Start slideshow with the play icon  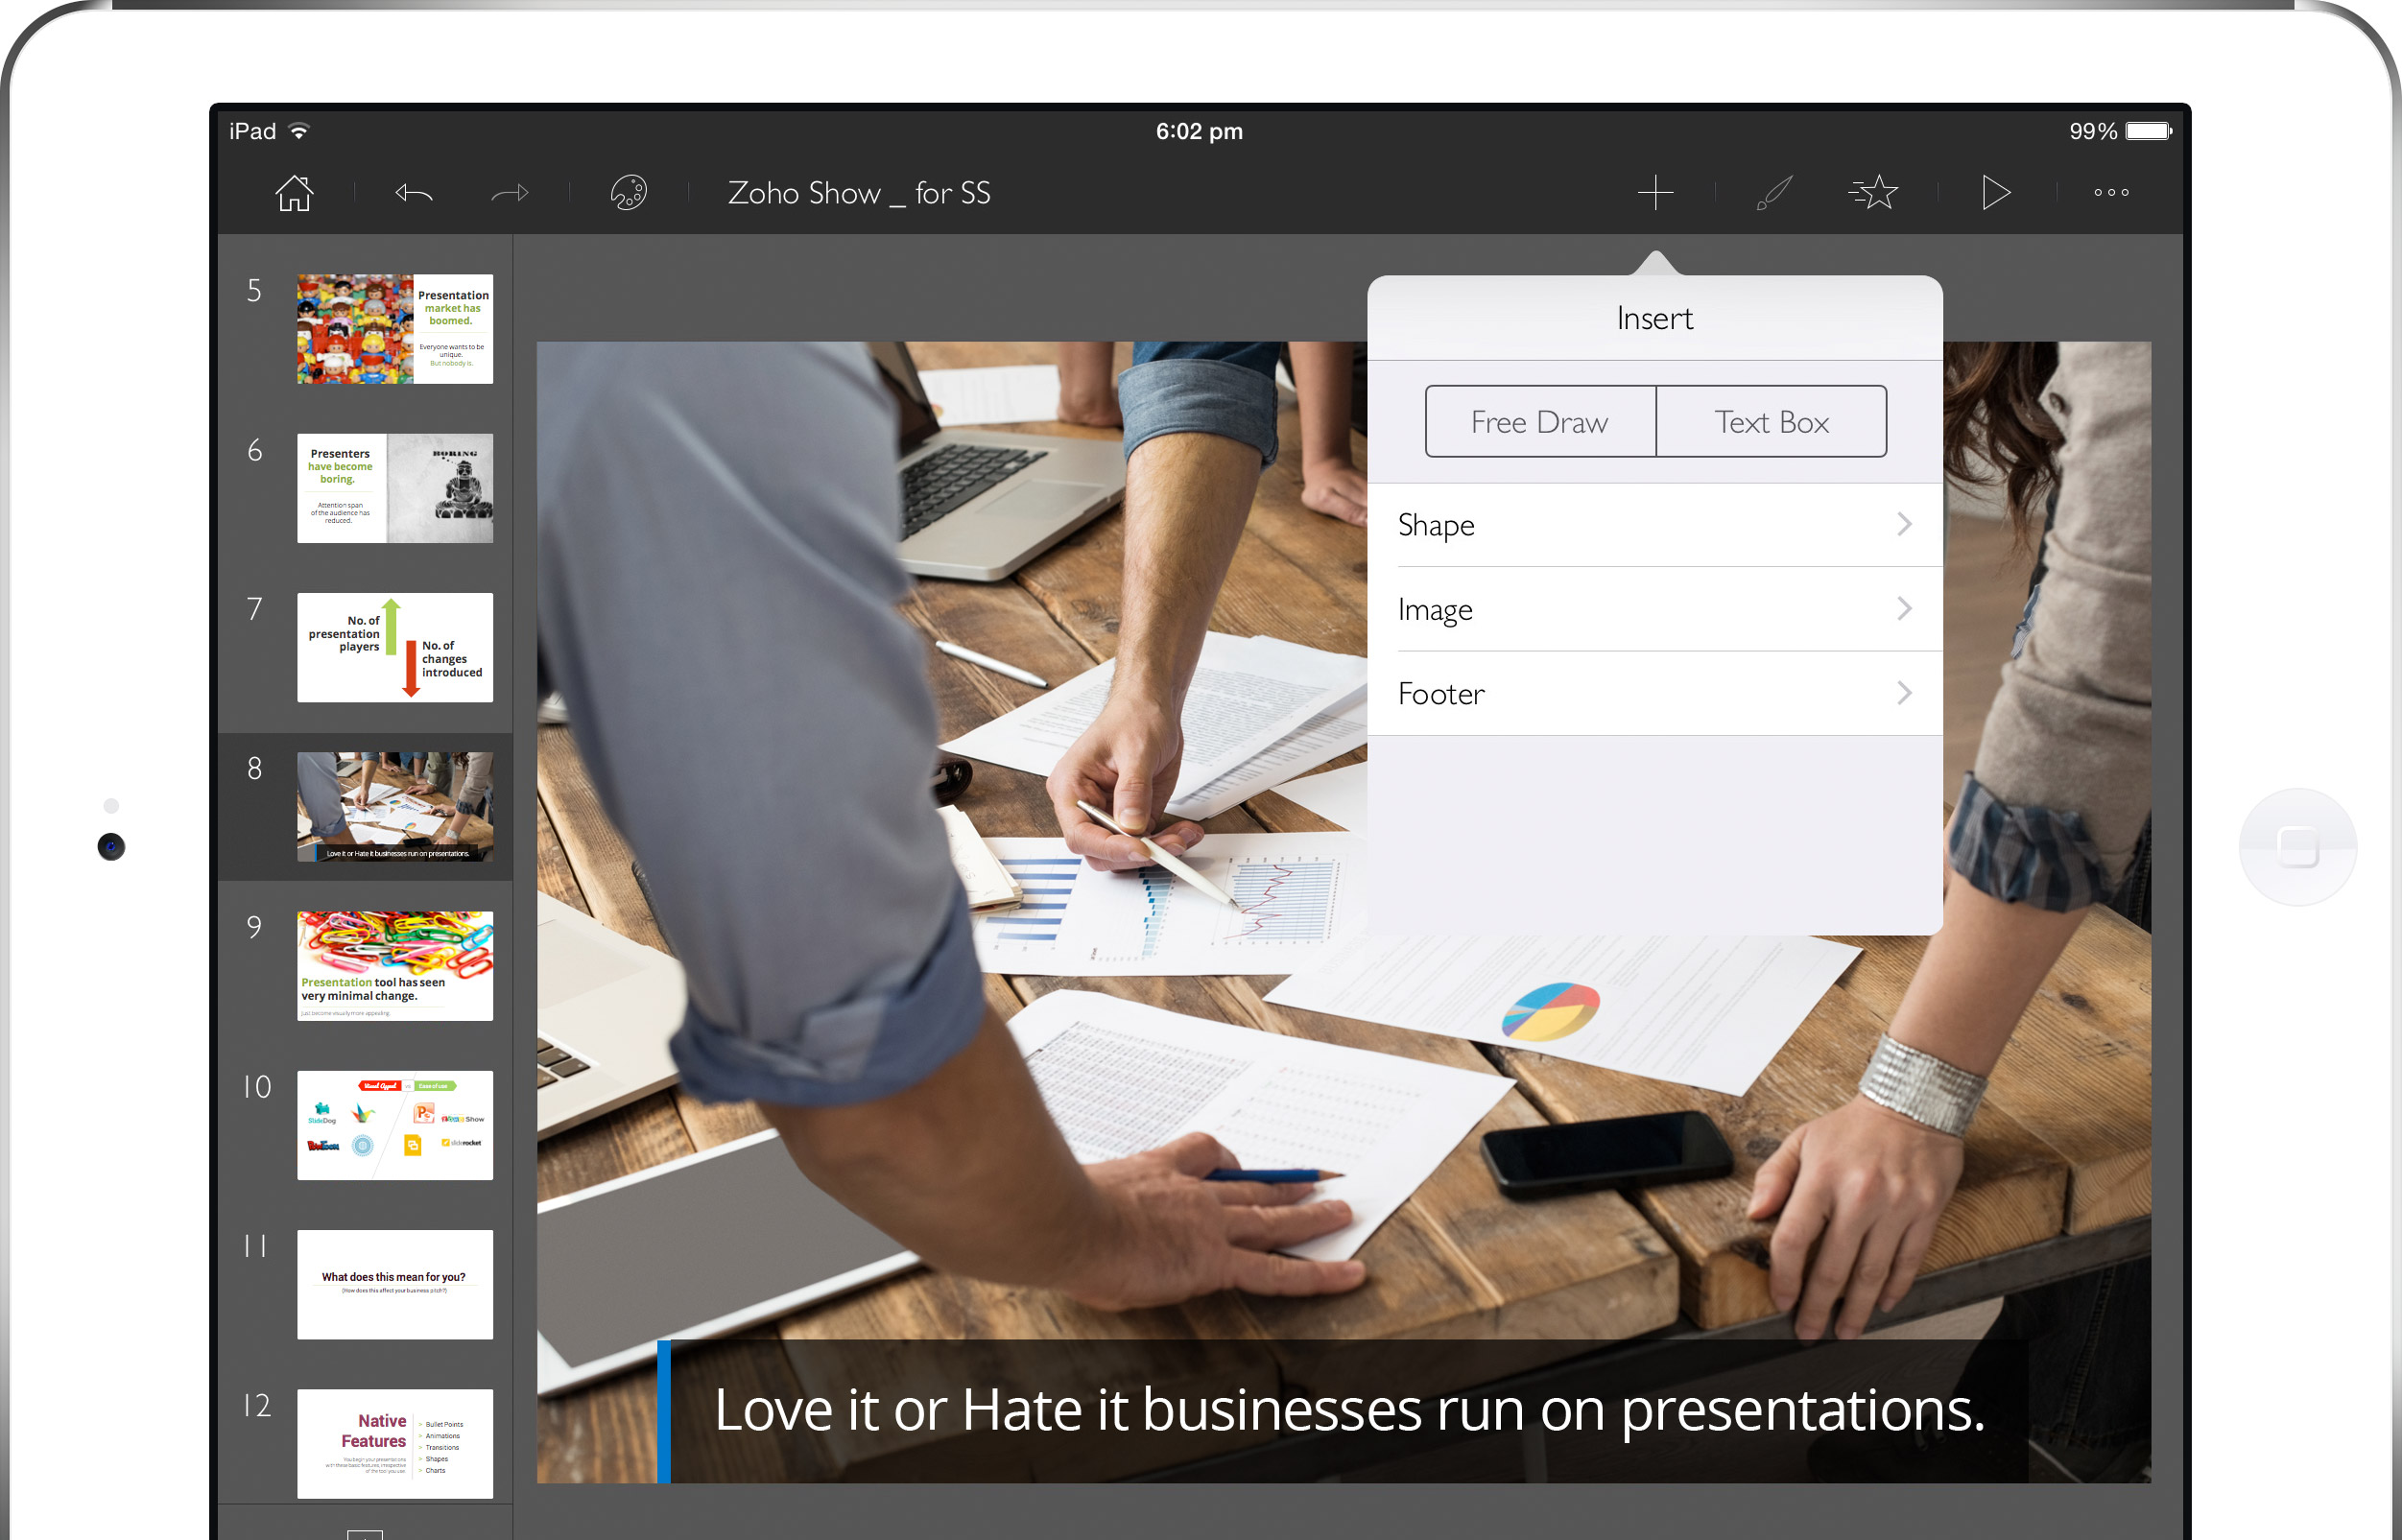[x=1995, y=192]
